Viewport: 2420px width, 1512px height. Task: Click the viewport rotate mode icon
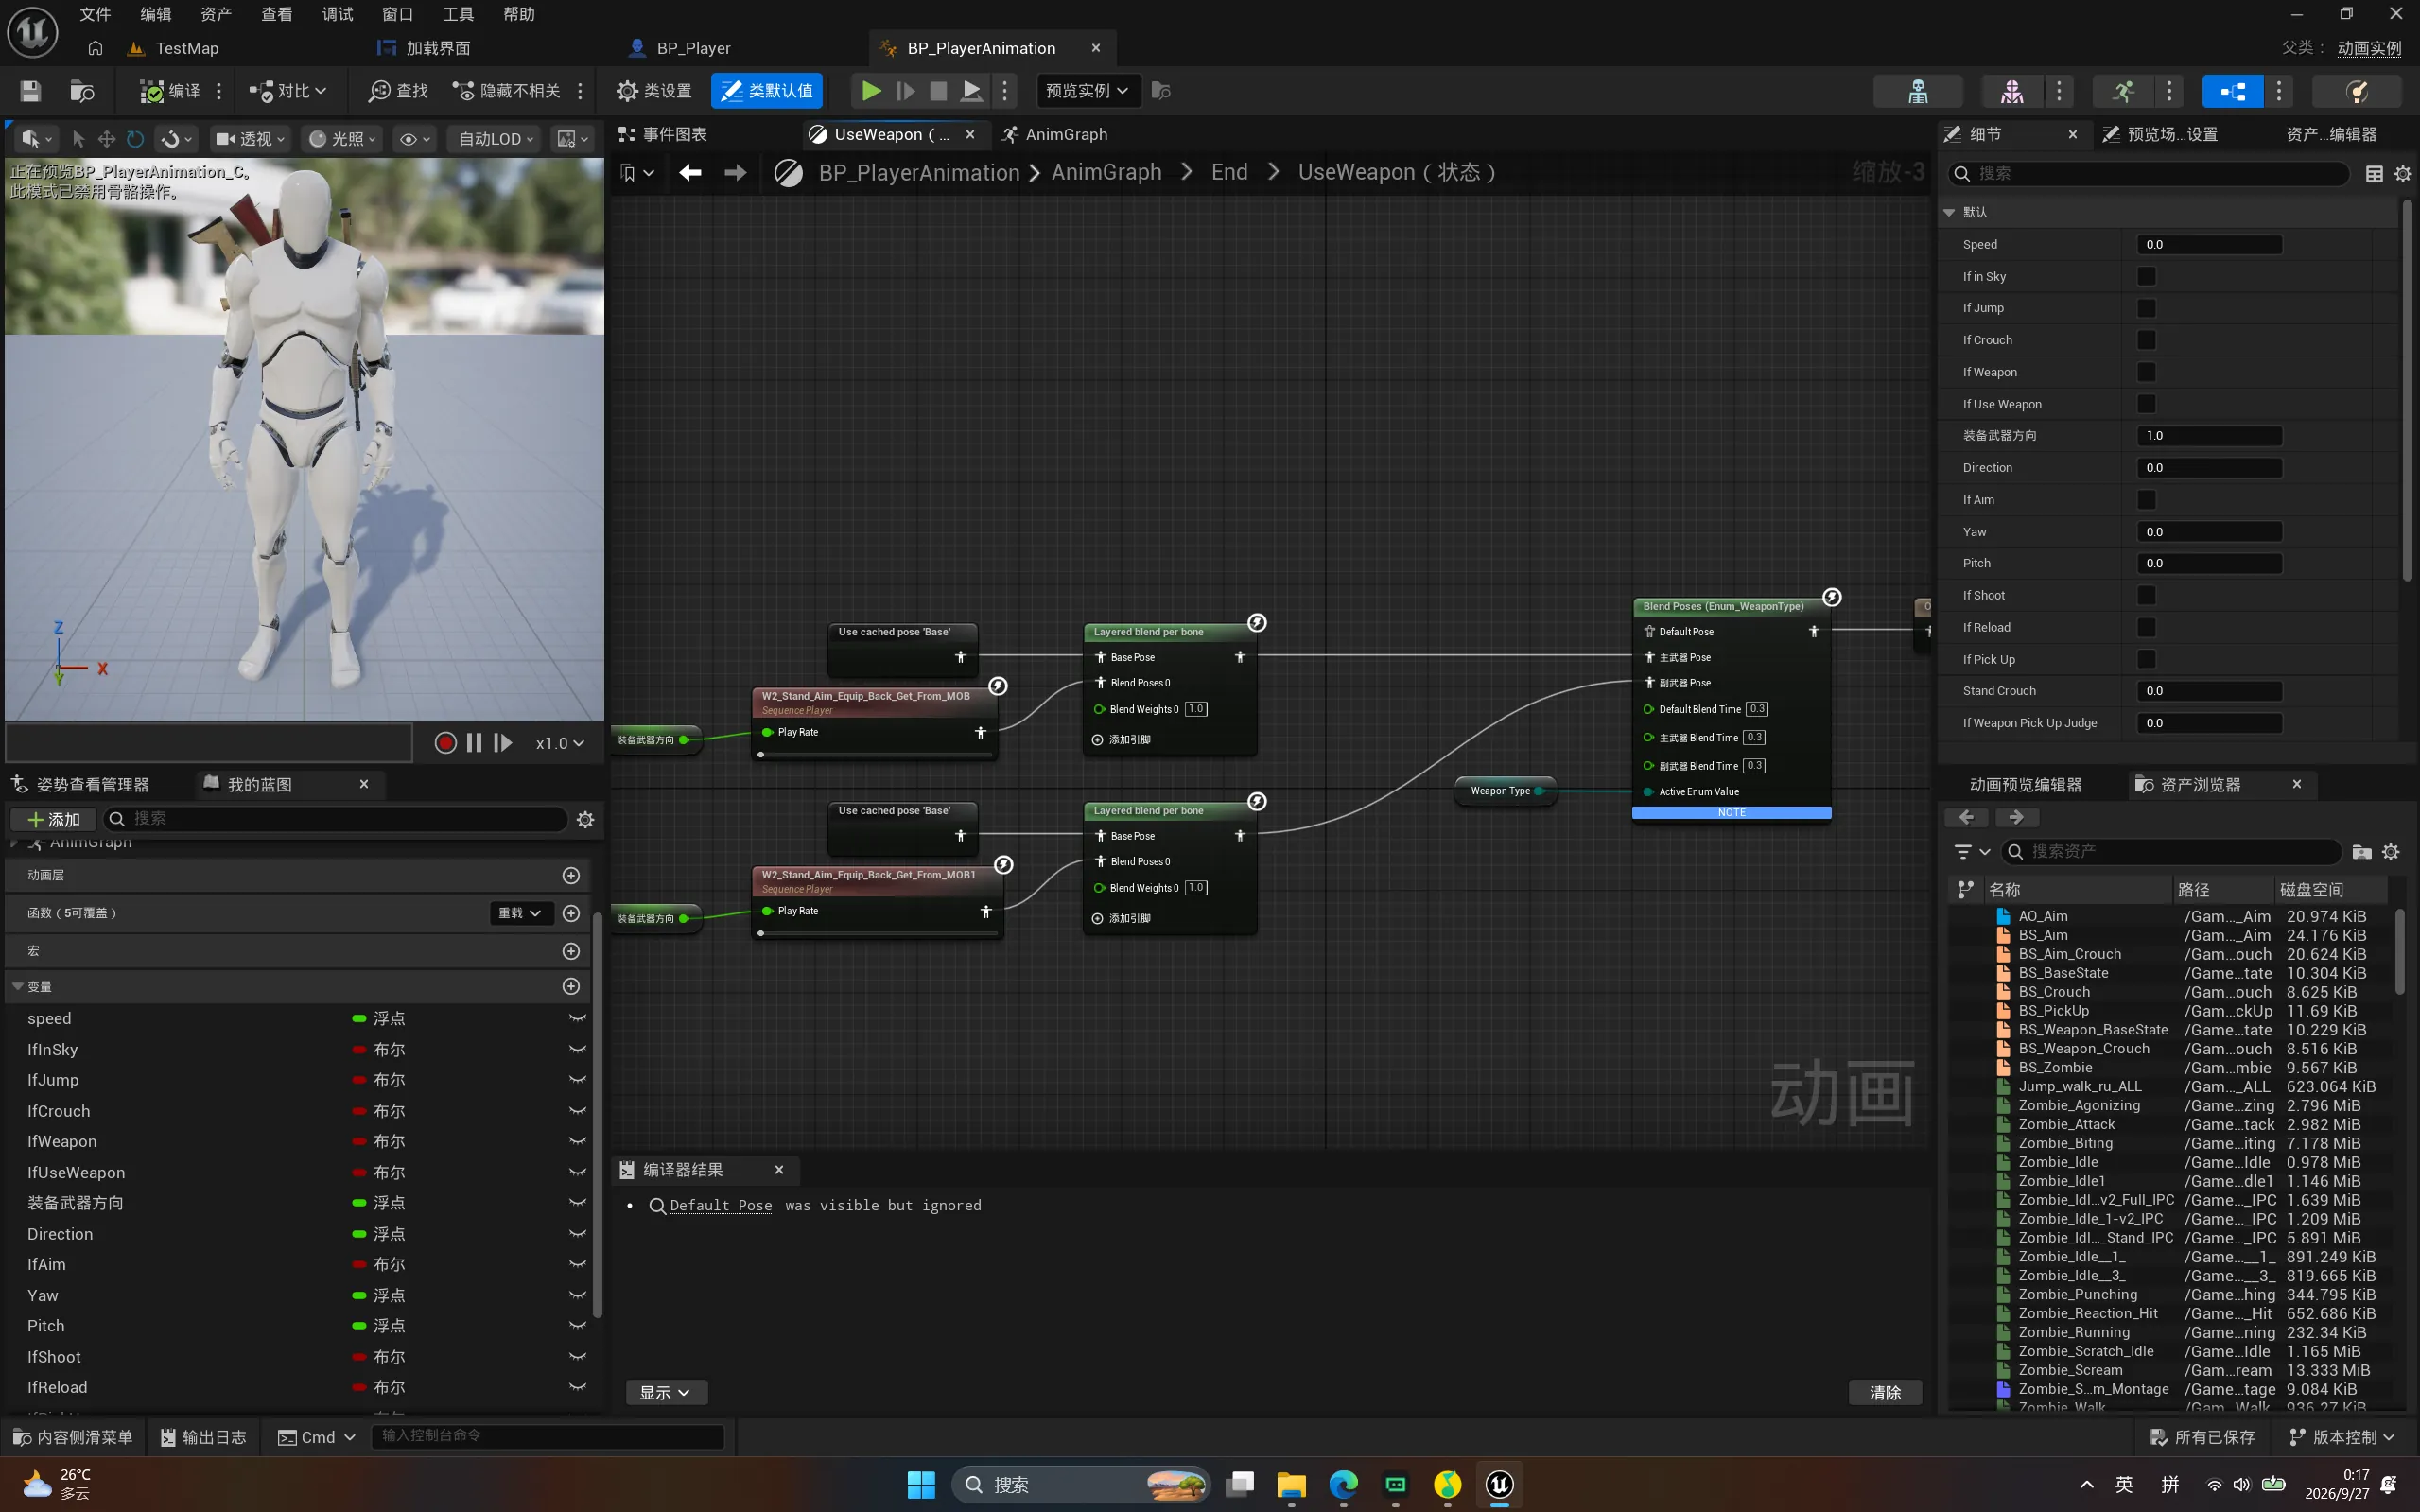coord(135,139)
